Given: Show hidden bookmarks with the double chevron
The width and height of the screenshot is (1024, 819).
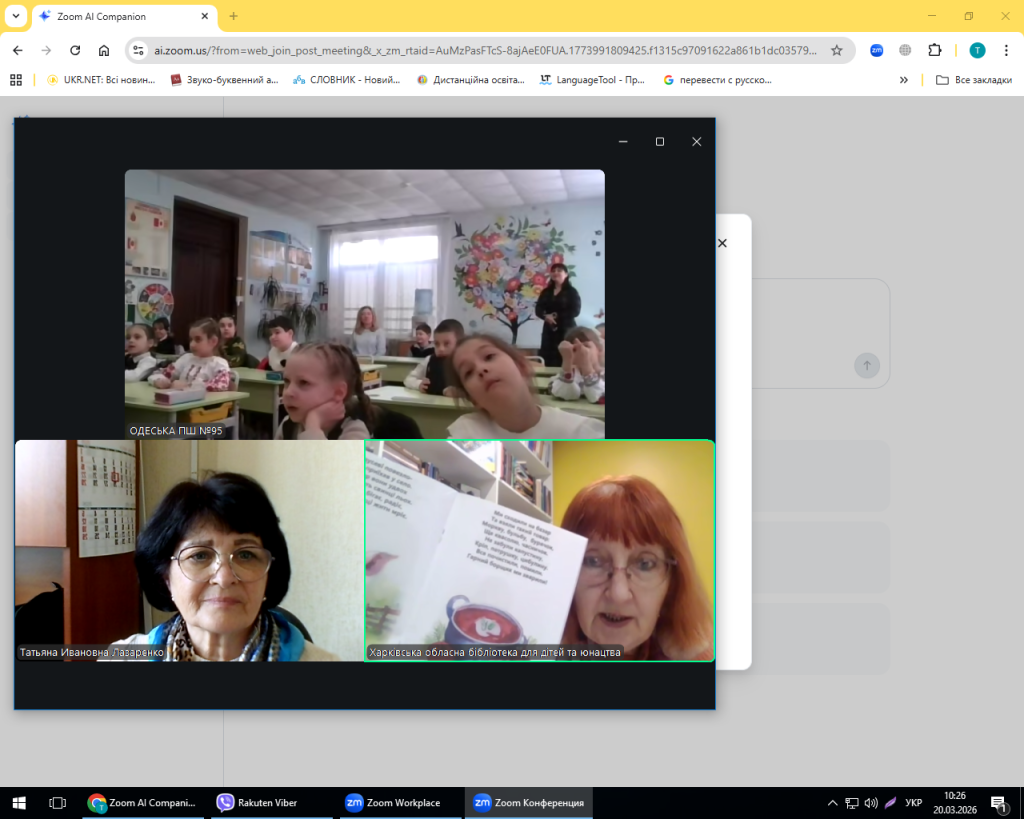Looking at the screenshot, I should pyautogui.click(x=904, y=80).
